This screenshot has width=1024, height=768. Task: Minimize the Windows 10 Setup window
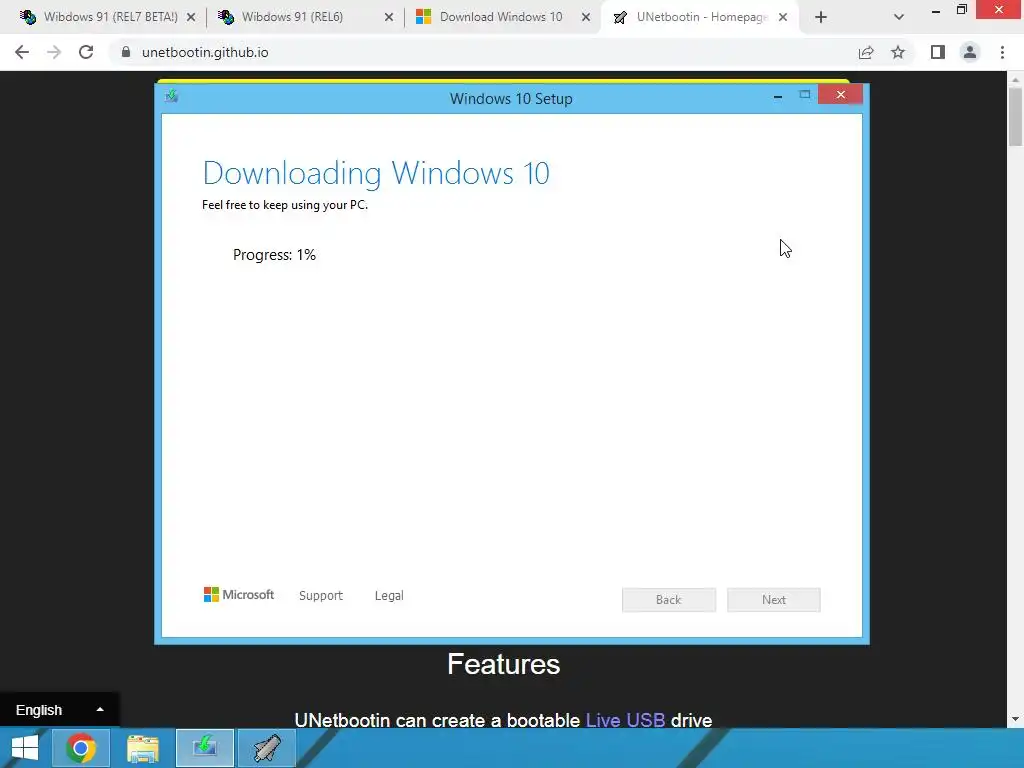[x=778, y=96]
